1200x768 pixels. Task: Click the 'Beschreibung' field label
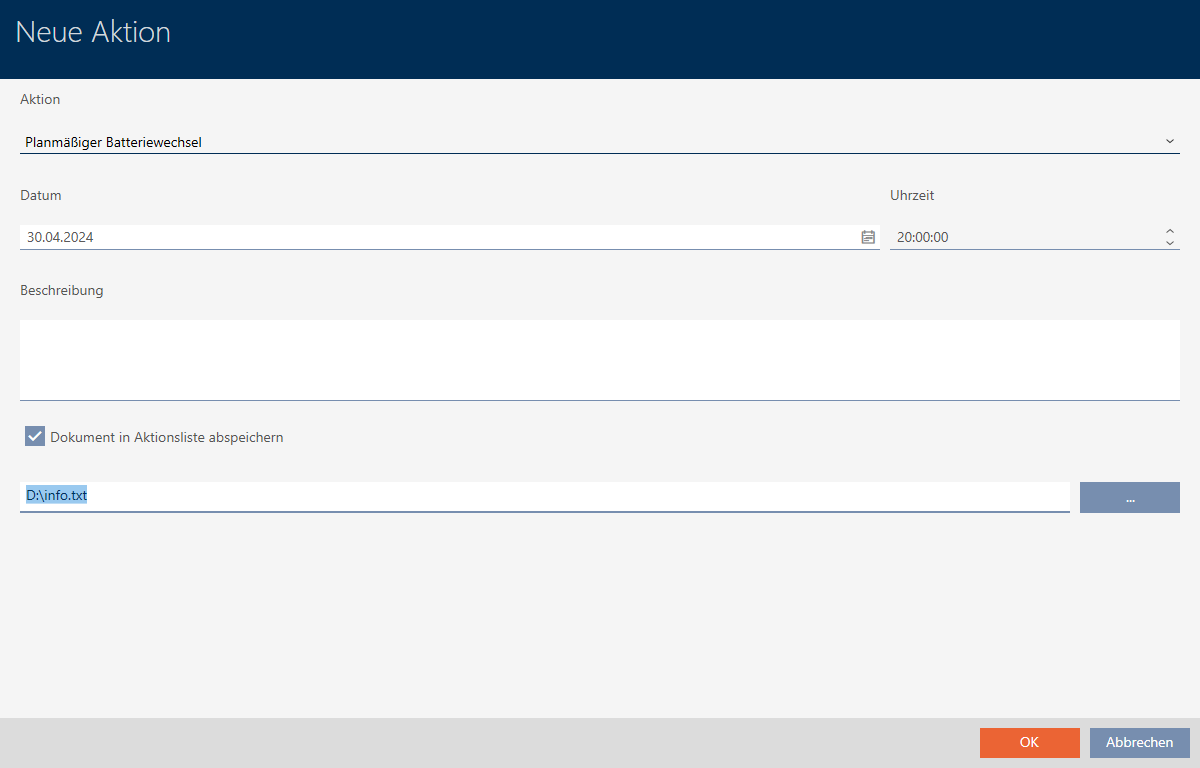coord(62,291)
